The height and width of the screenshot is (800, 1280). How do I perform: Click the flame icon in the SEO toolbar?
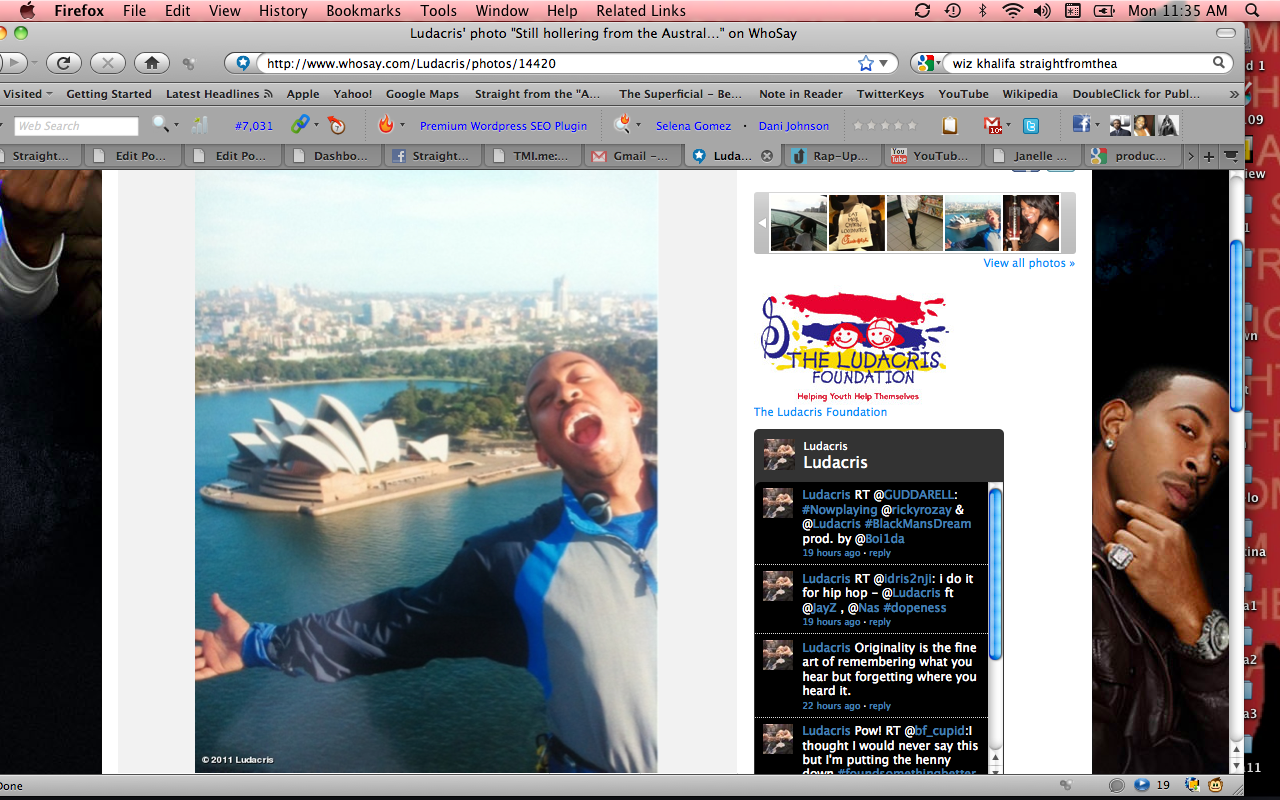point(386,125)
